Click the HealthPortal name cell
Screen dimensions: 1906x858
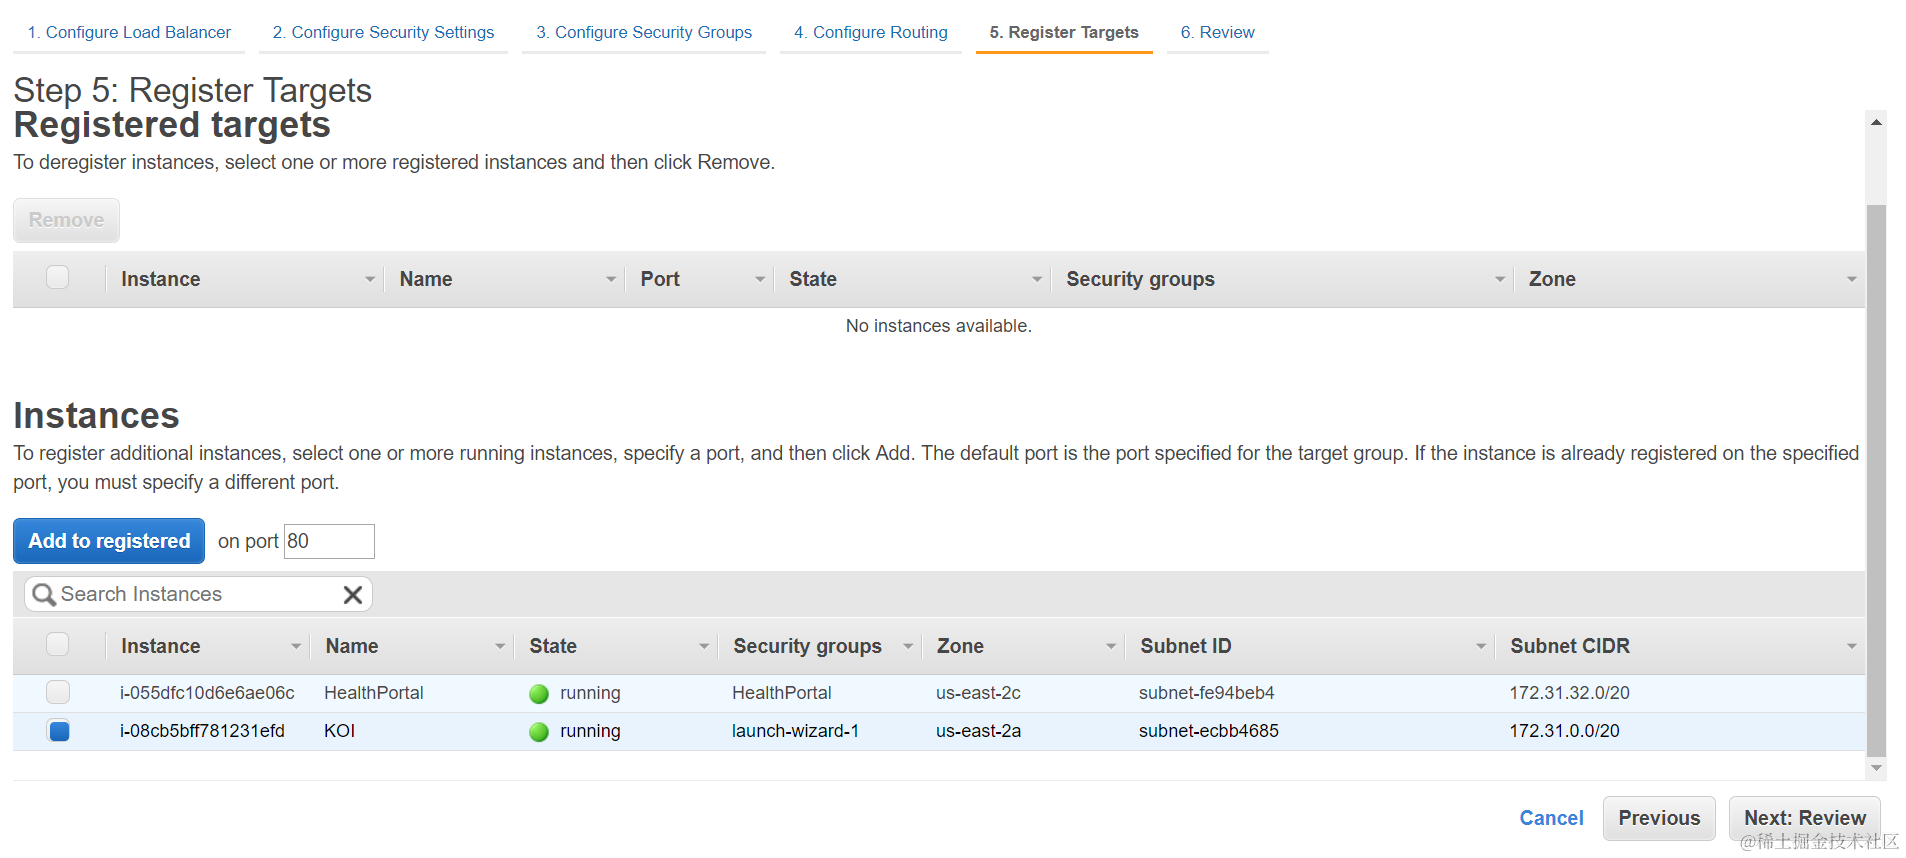(374, 693)
